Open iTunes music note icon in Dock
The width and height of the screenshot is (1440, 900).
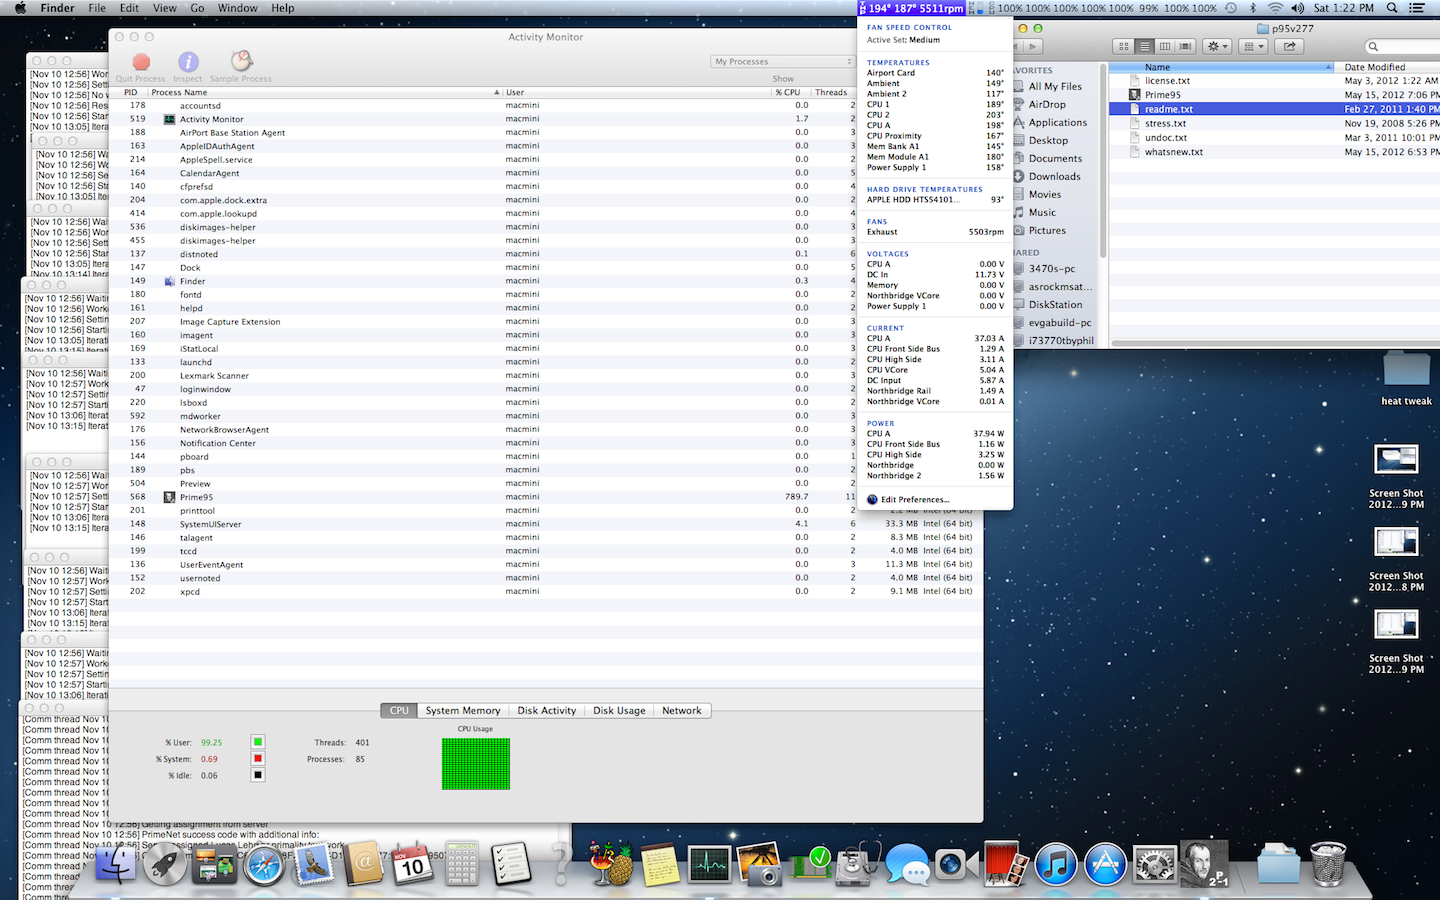click(1055, 863)
